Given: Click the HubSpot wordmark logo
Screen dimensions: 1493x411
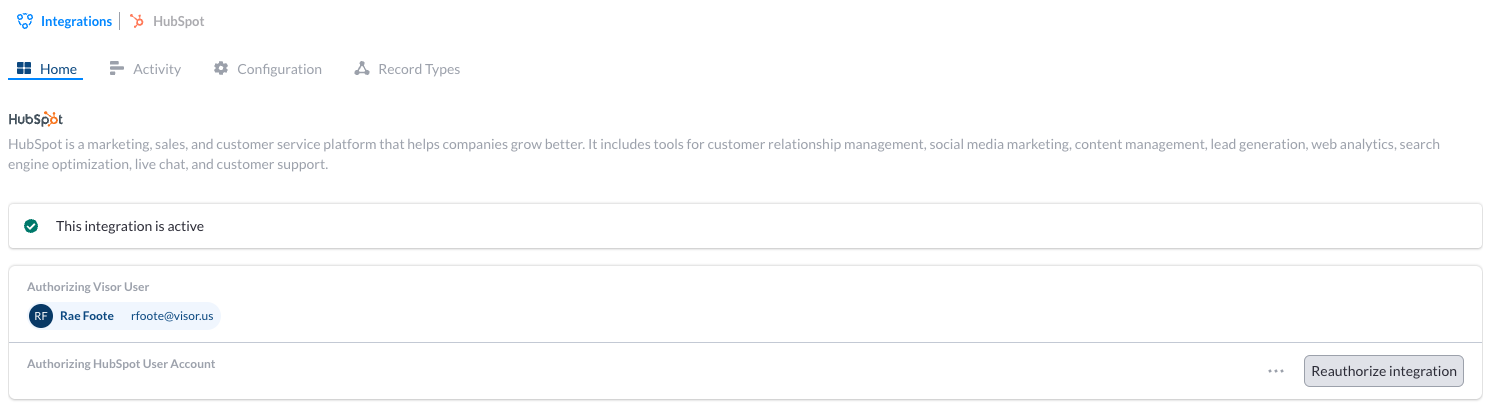Looking at the screenshot, I should coord(36,119).
